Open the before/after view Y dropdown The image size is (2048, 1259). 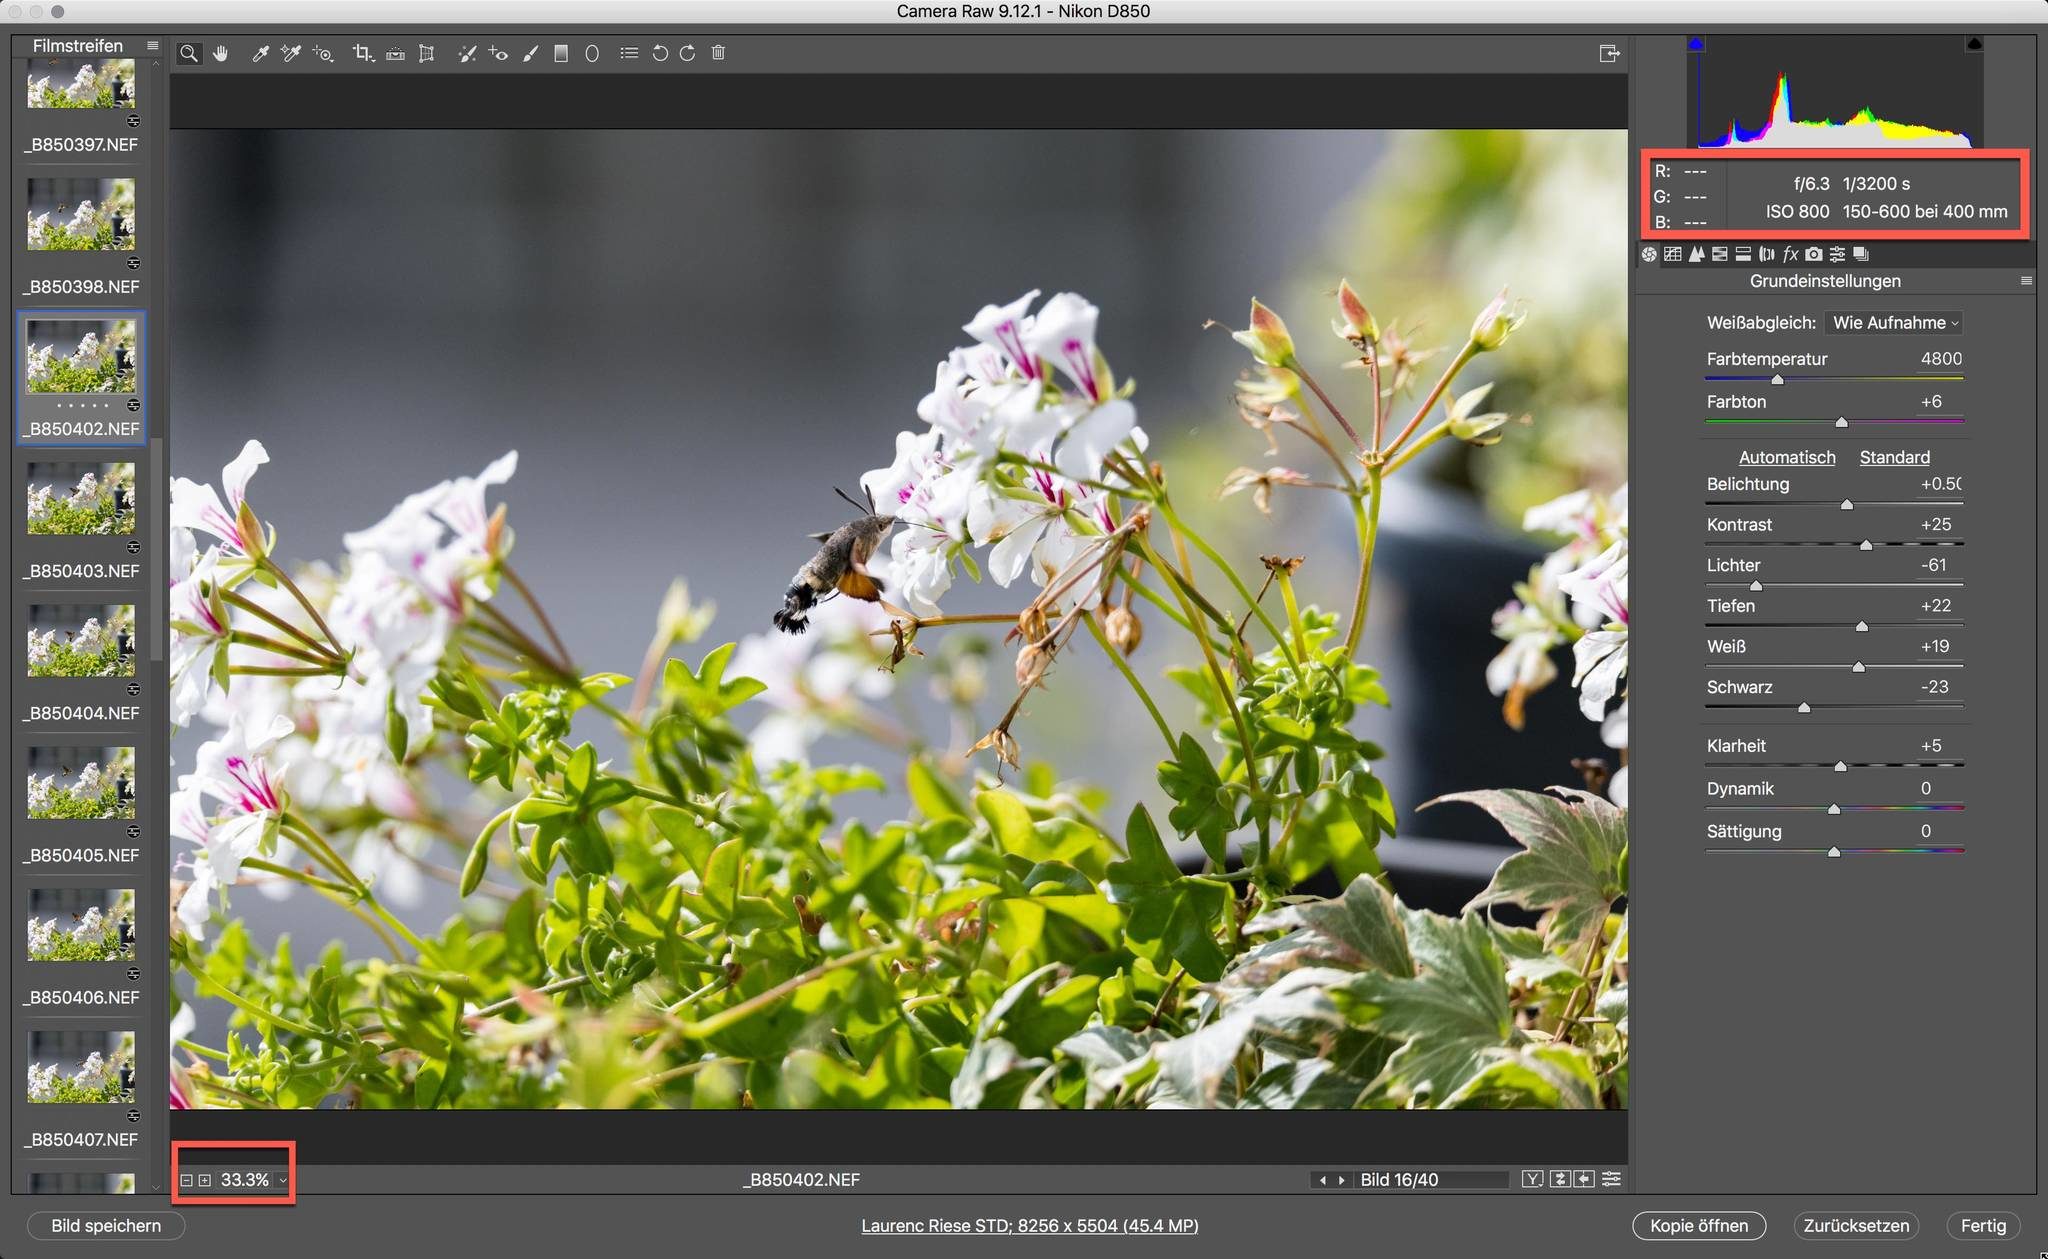1532,1180
